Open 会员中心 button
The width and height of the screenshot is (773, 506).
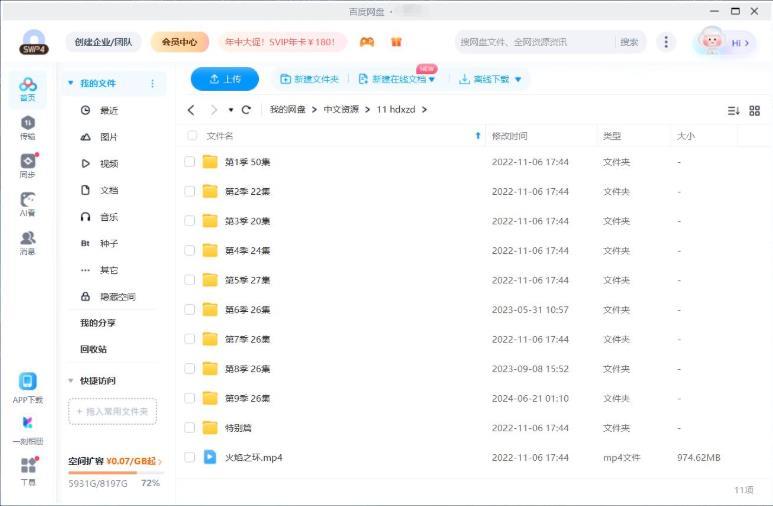point(179,42)
